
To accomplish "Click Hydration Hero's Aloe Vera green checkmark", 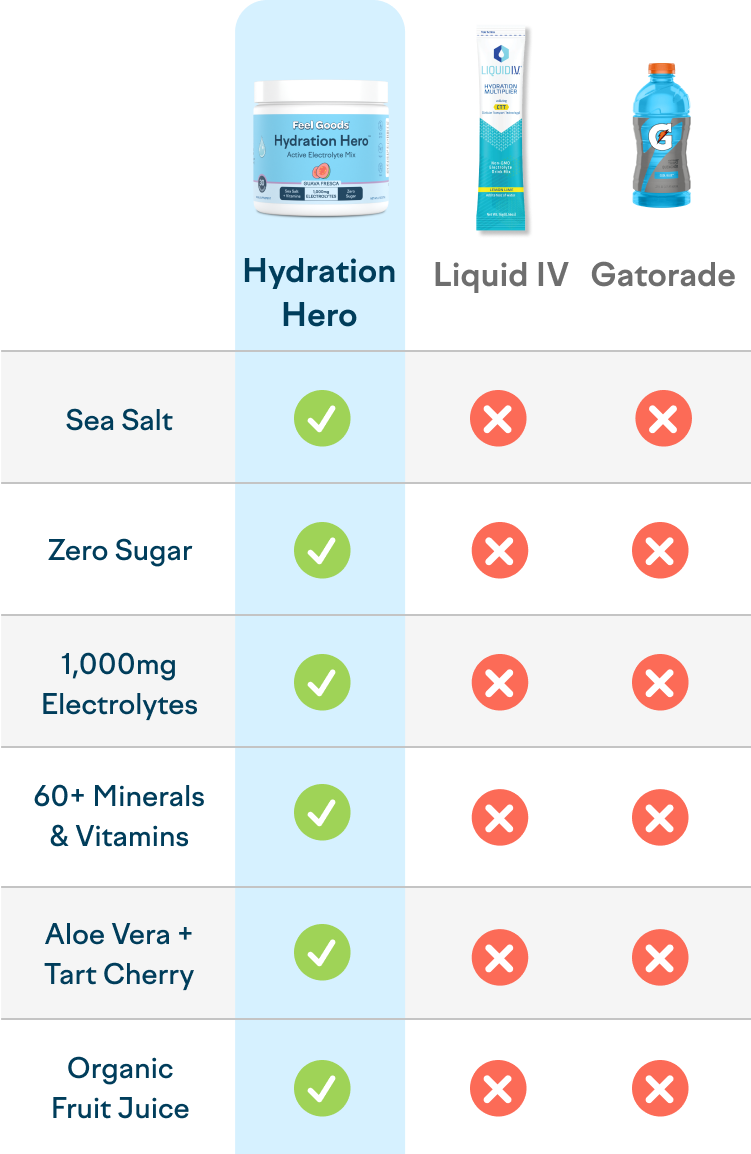I will pos(322,953).
